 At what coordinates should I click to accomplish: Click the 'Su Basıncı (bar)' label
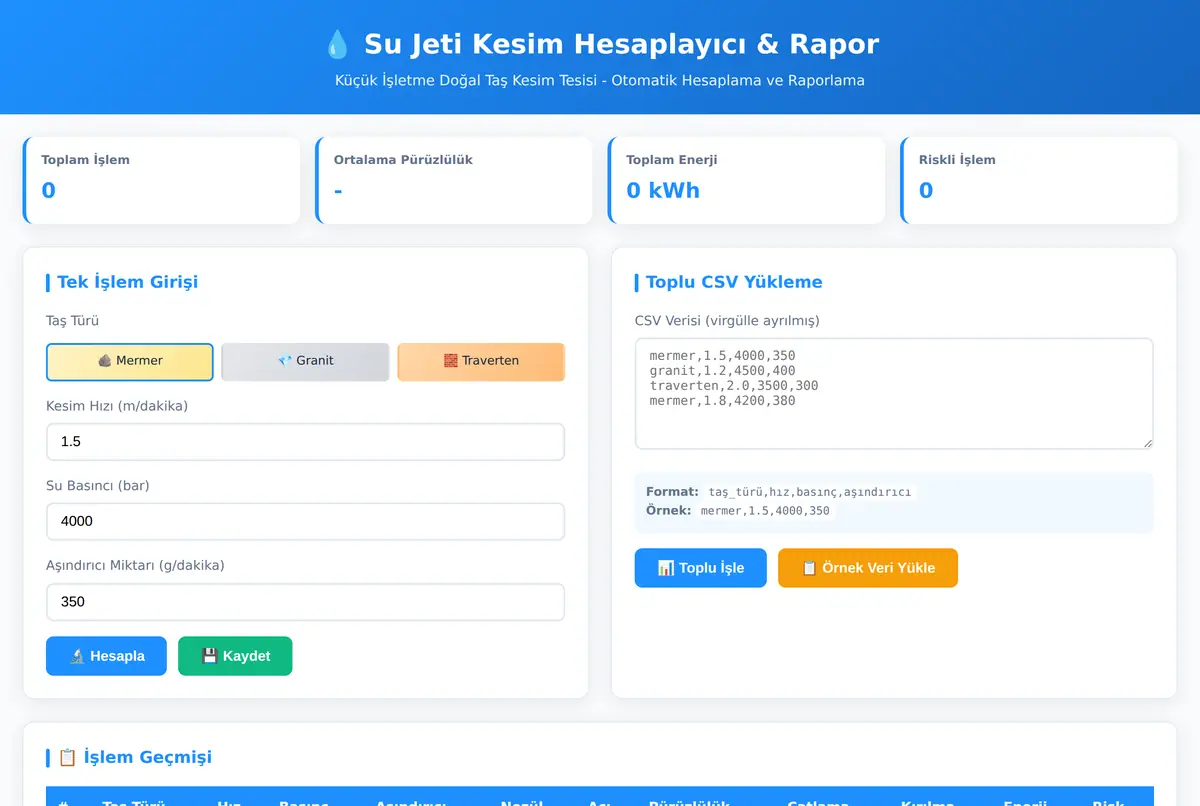pos(98,485)
